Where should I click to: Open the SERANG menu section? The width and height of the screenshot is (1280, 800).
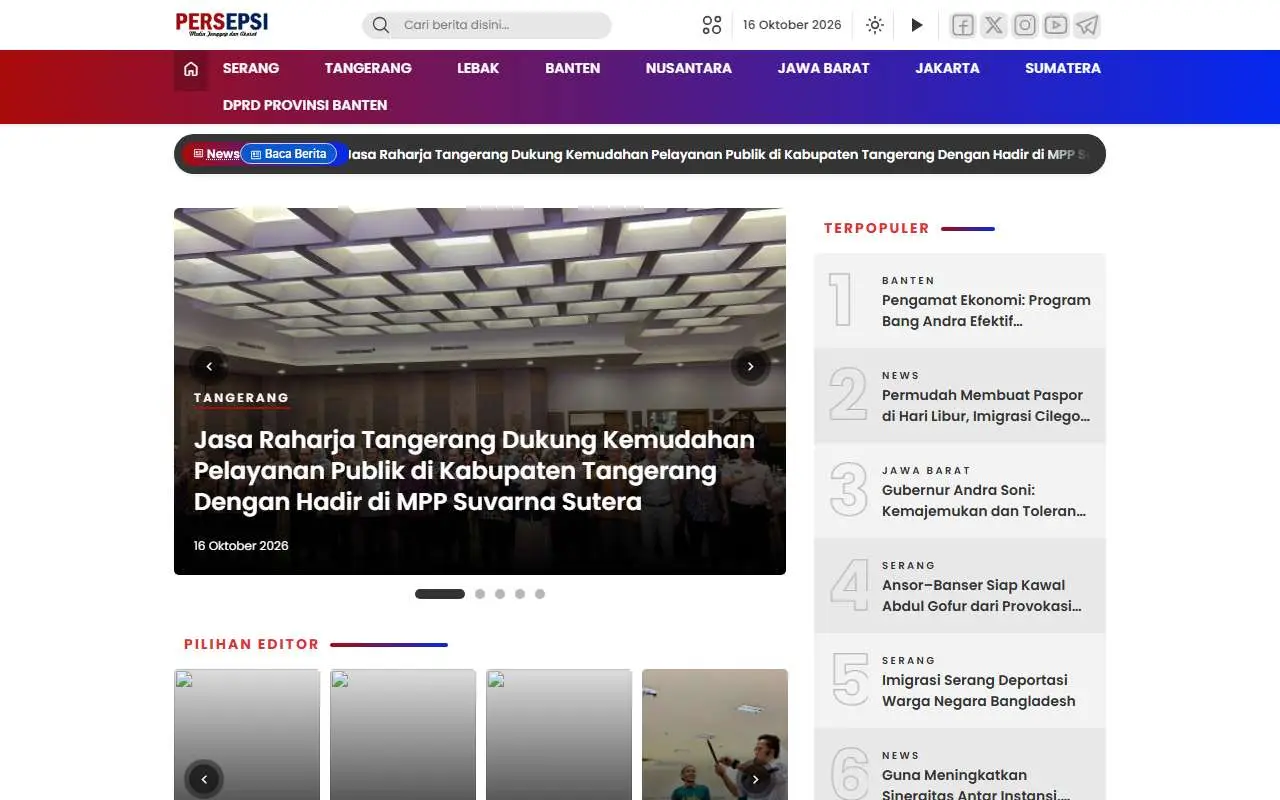tap(251, 68)
